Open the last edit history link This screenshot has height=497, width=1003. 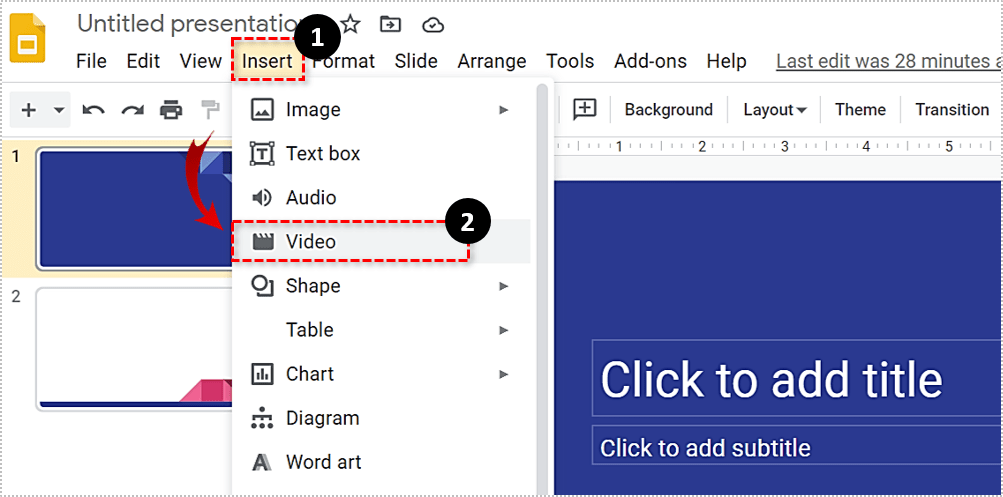pos(888,61)
